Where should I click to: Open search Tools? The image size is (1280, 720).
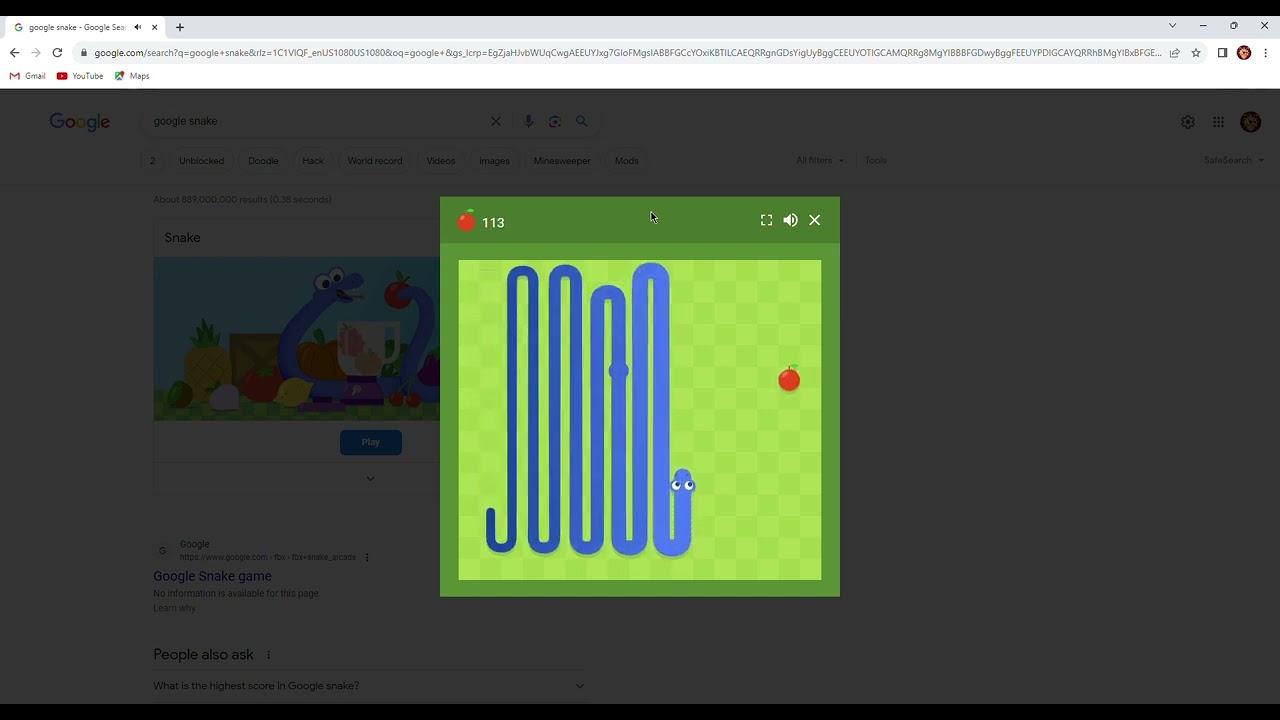[x=876, y=160]
